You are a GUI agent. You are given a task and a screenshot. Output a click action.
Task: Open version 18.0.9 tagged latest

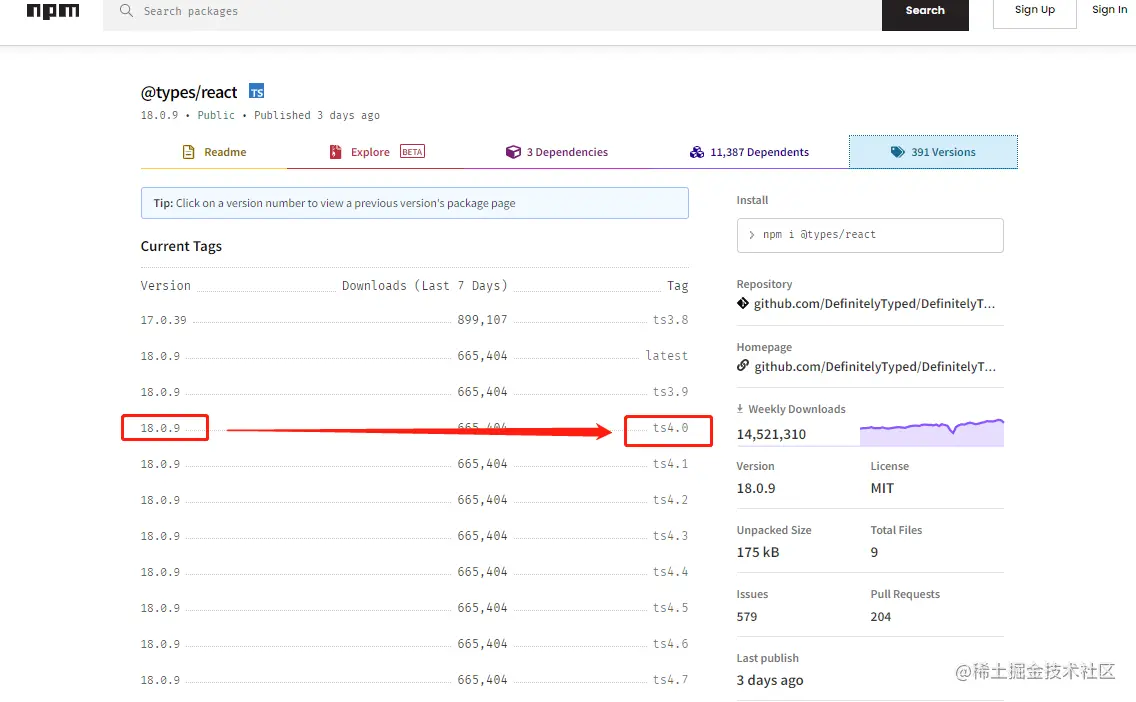click(160, 356)
